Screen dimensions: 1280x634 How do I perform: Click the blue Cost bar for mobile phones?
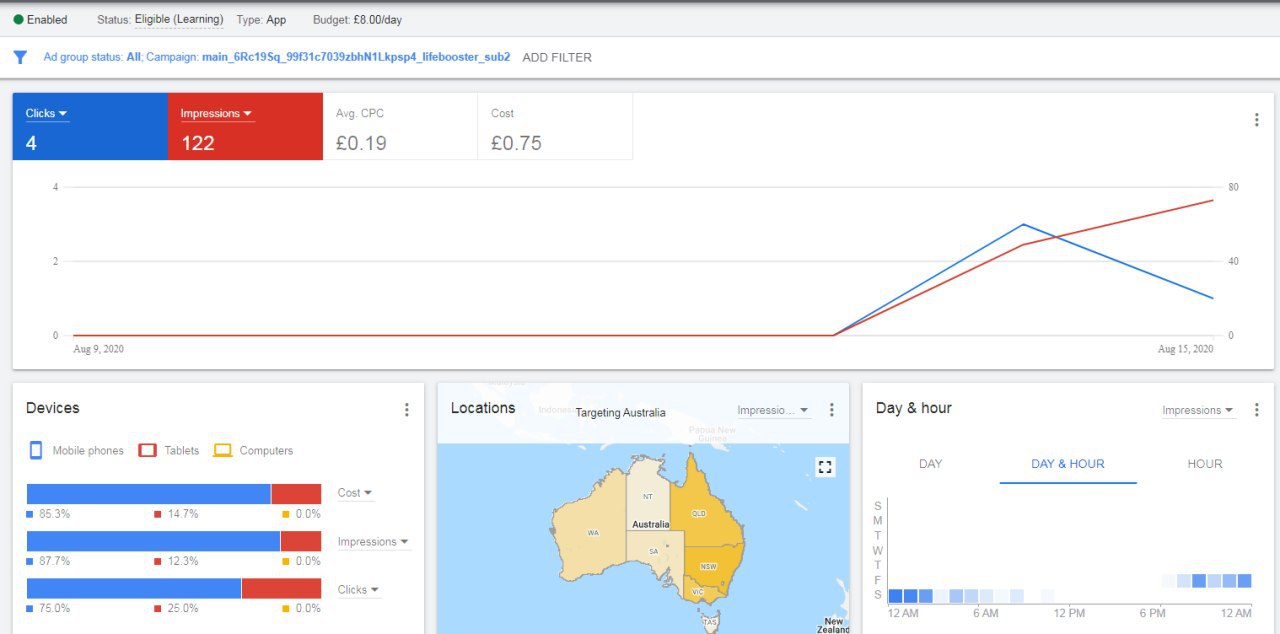[x=148, y=494]
